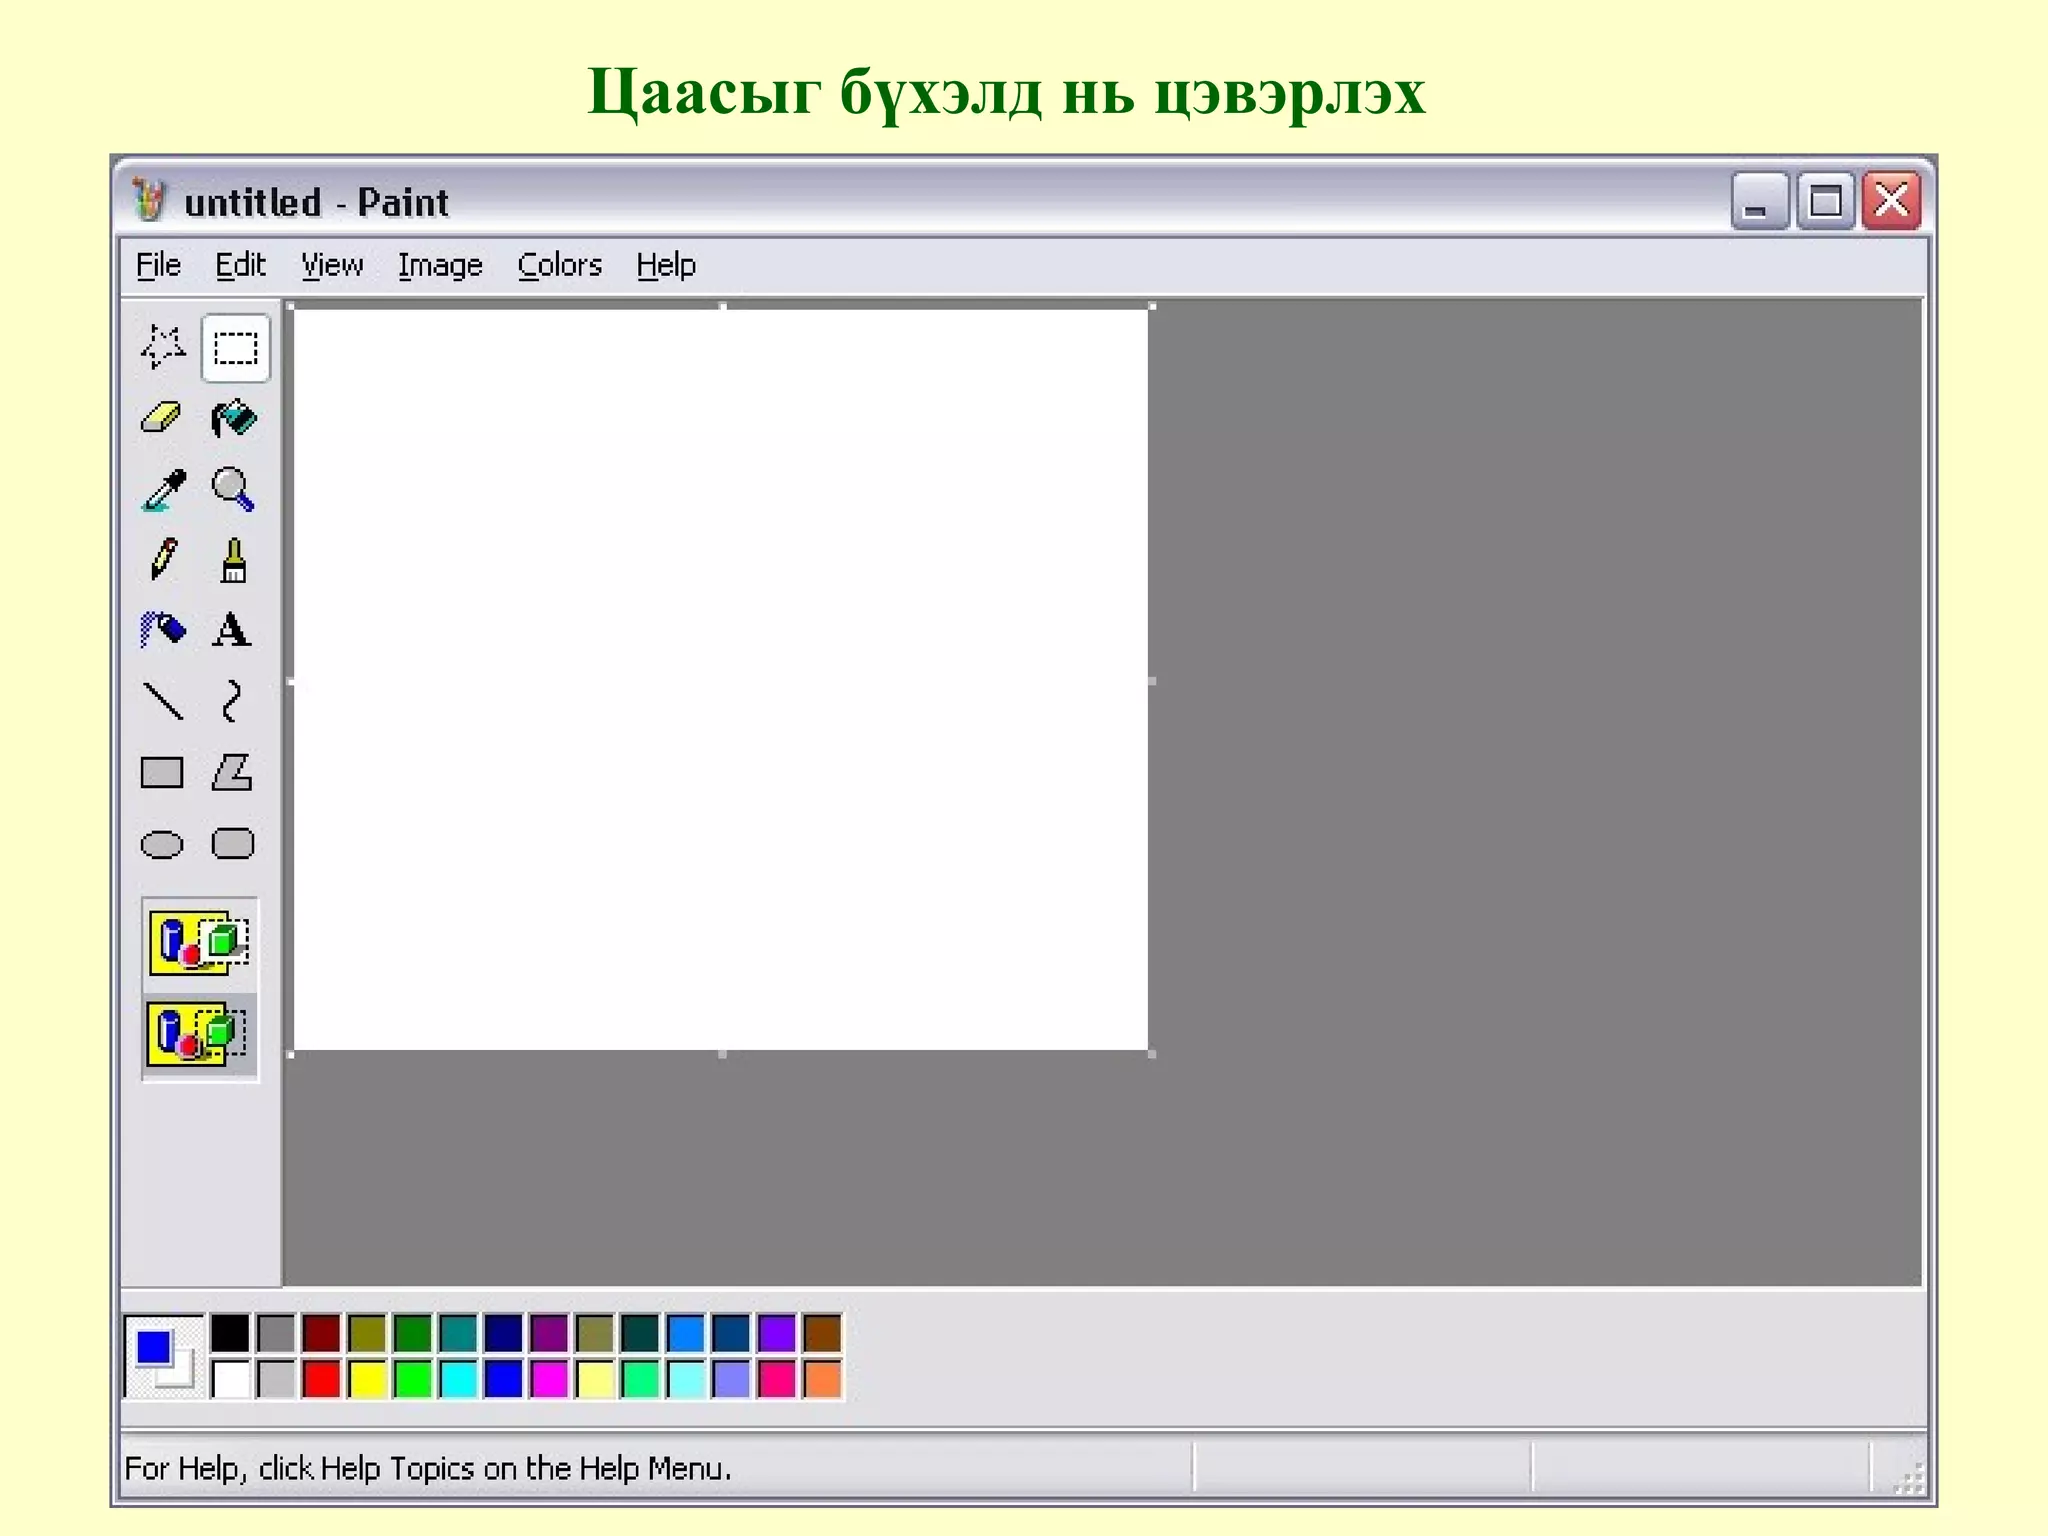Open the View menu

click(x=332, y=265)
